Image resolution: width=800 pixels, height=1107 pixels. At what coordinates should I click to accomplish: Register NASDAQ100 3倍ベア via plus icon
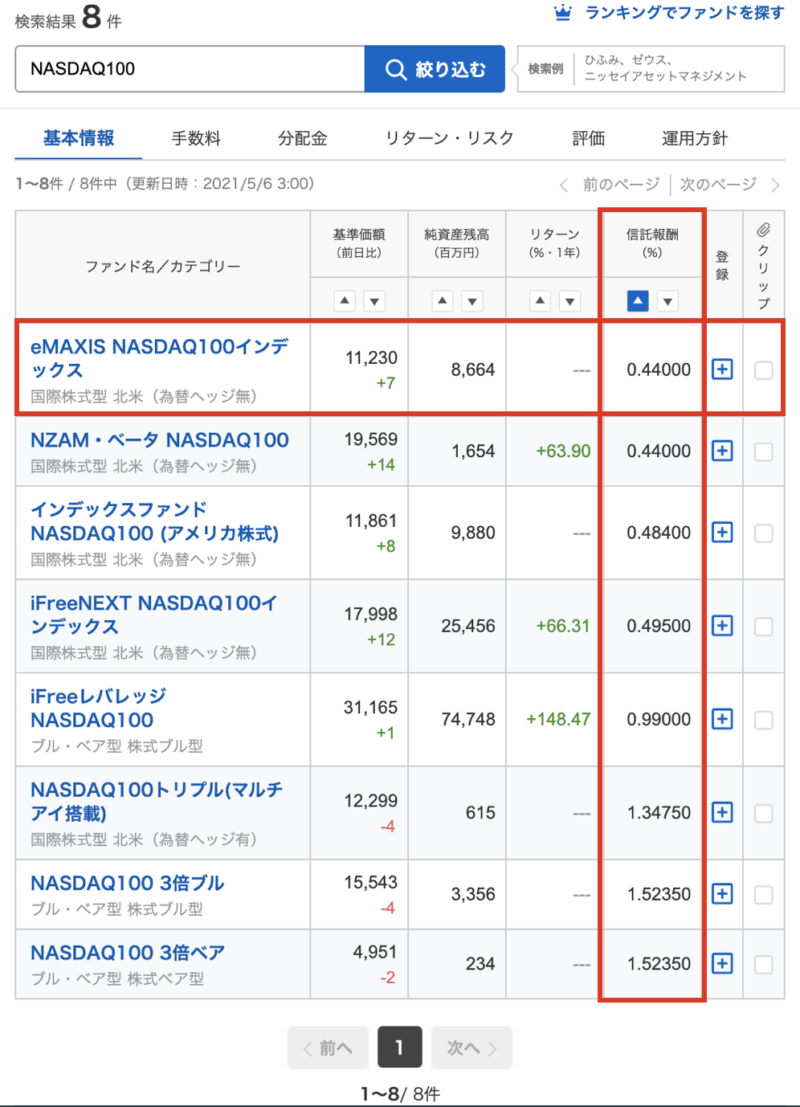coord(722,964)
